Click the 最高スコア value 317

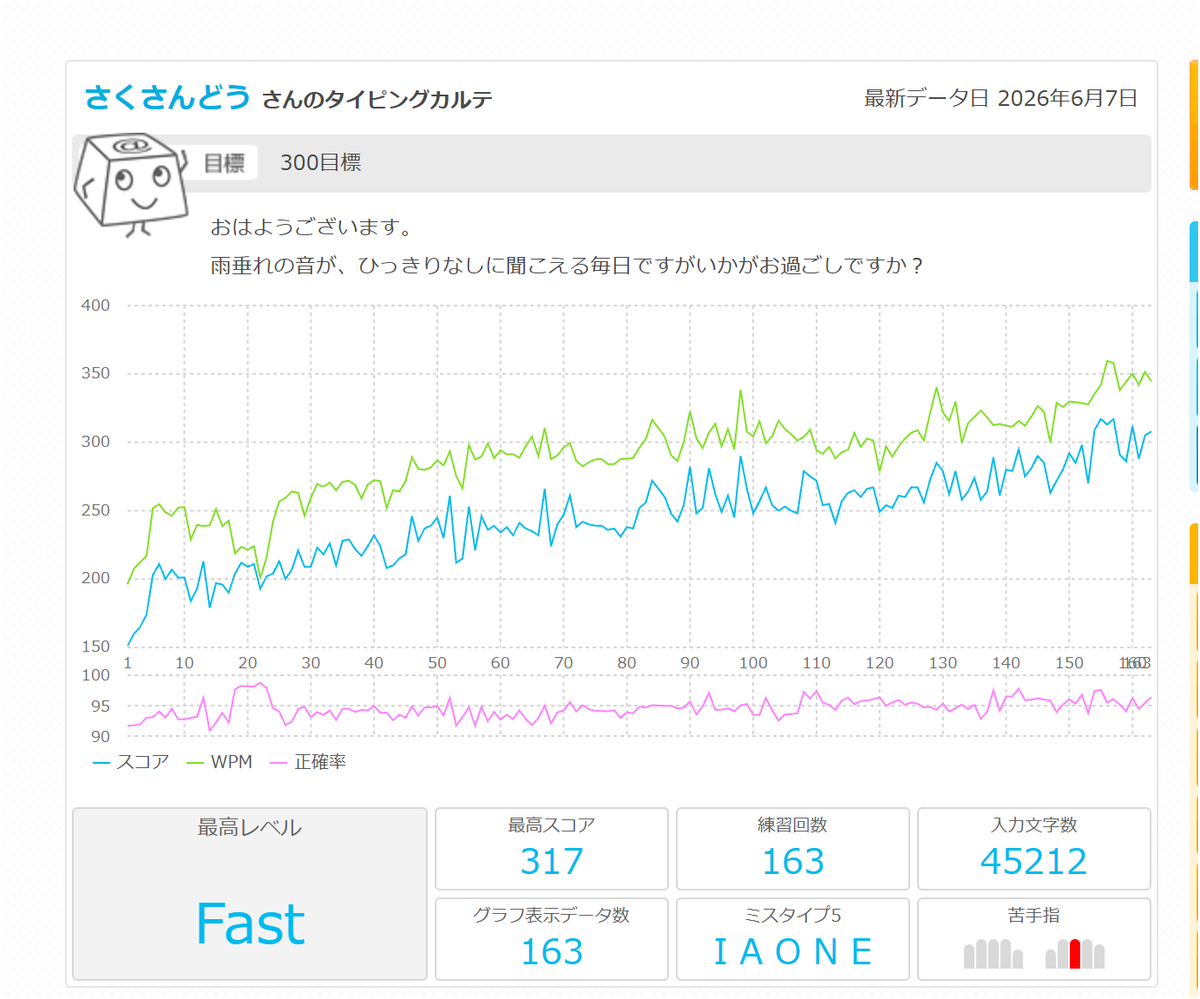click(552, 861)
